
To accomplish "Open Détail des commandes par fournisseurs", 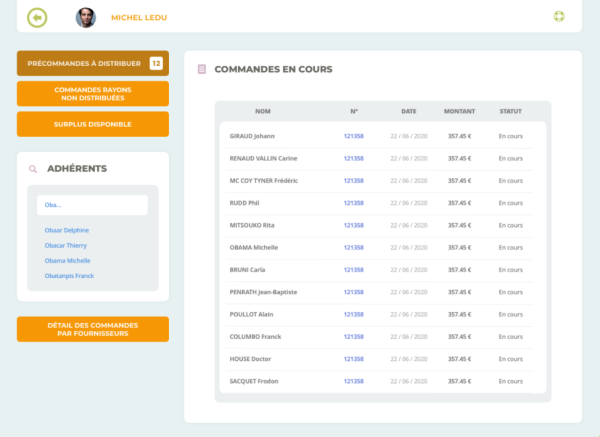I will pyautogui.click(x=93, y=329).
